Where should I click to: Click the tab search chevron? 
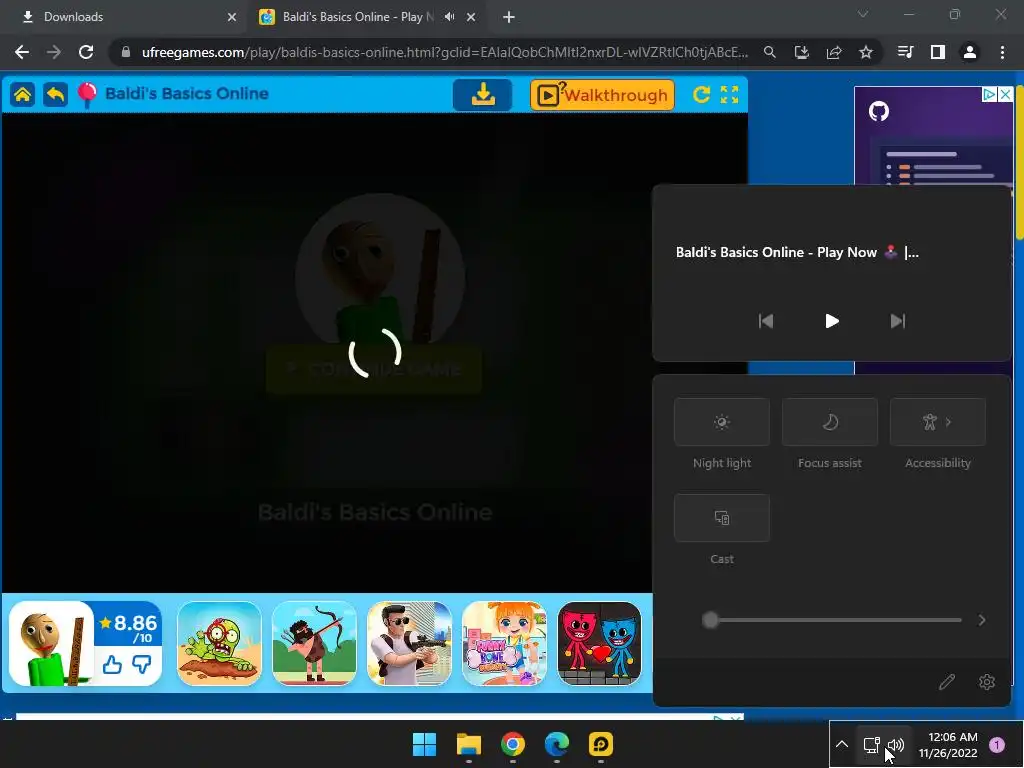(x=863, y=14)
